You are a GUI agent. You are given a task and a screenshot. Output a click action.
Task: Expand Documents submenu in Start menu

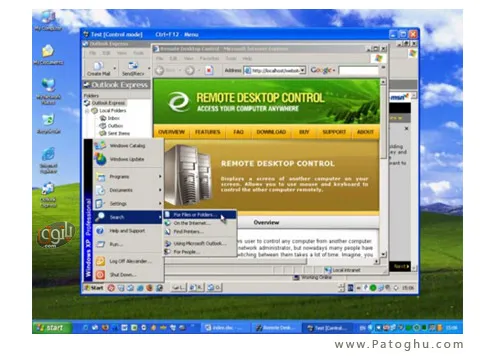pyautogui.click(x=128, y=190)
